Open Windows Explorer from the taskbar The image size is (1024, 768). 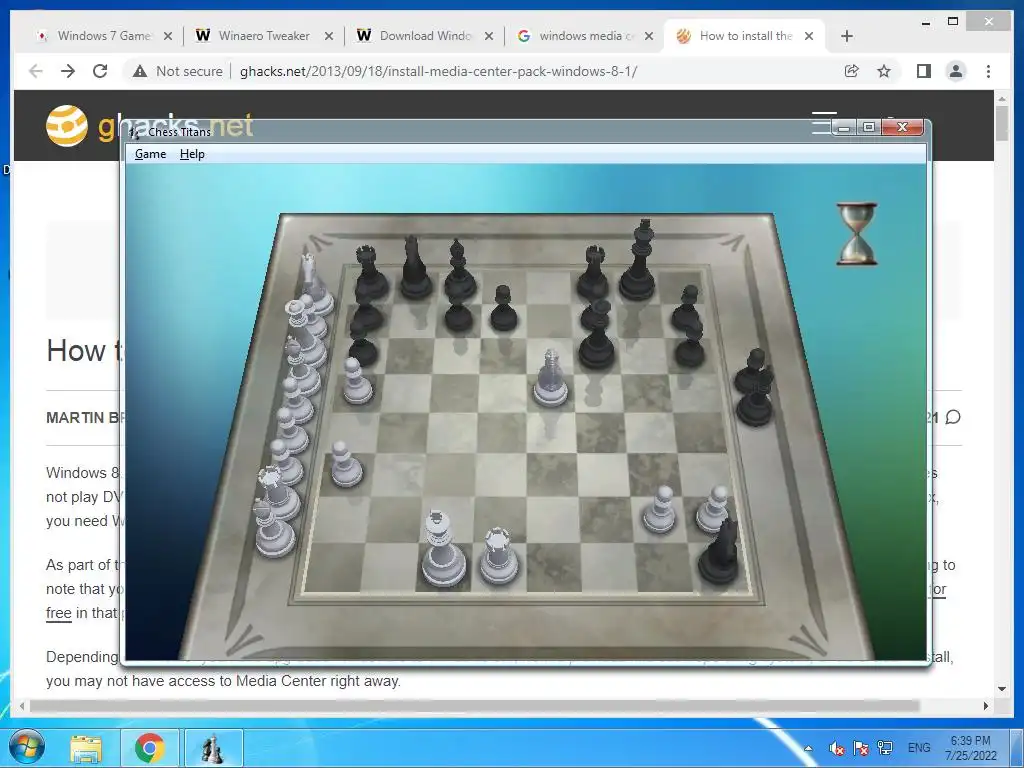click(x=86, y=748)
